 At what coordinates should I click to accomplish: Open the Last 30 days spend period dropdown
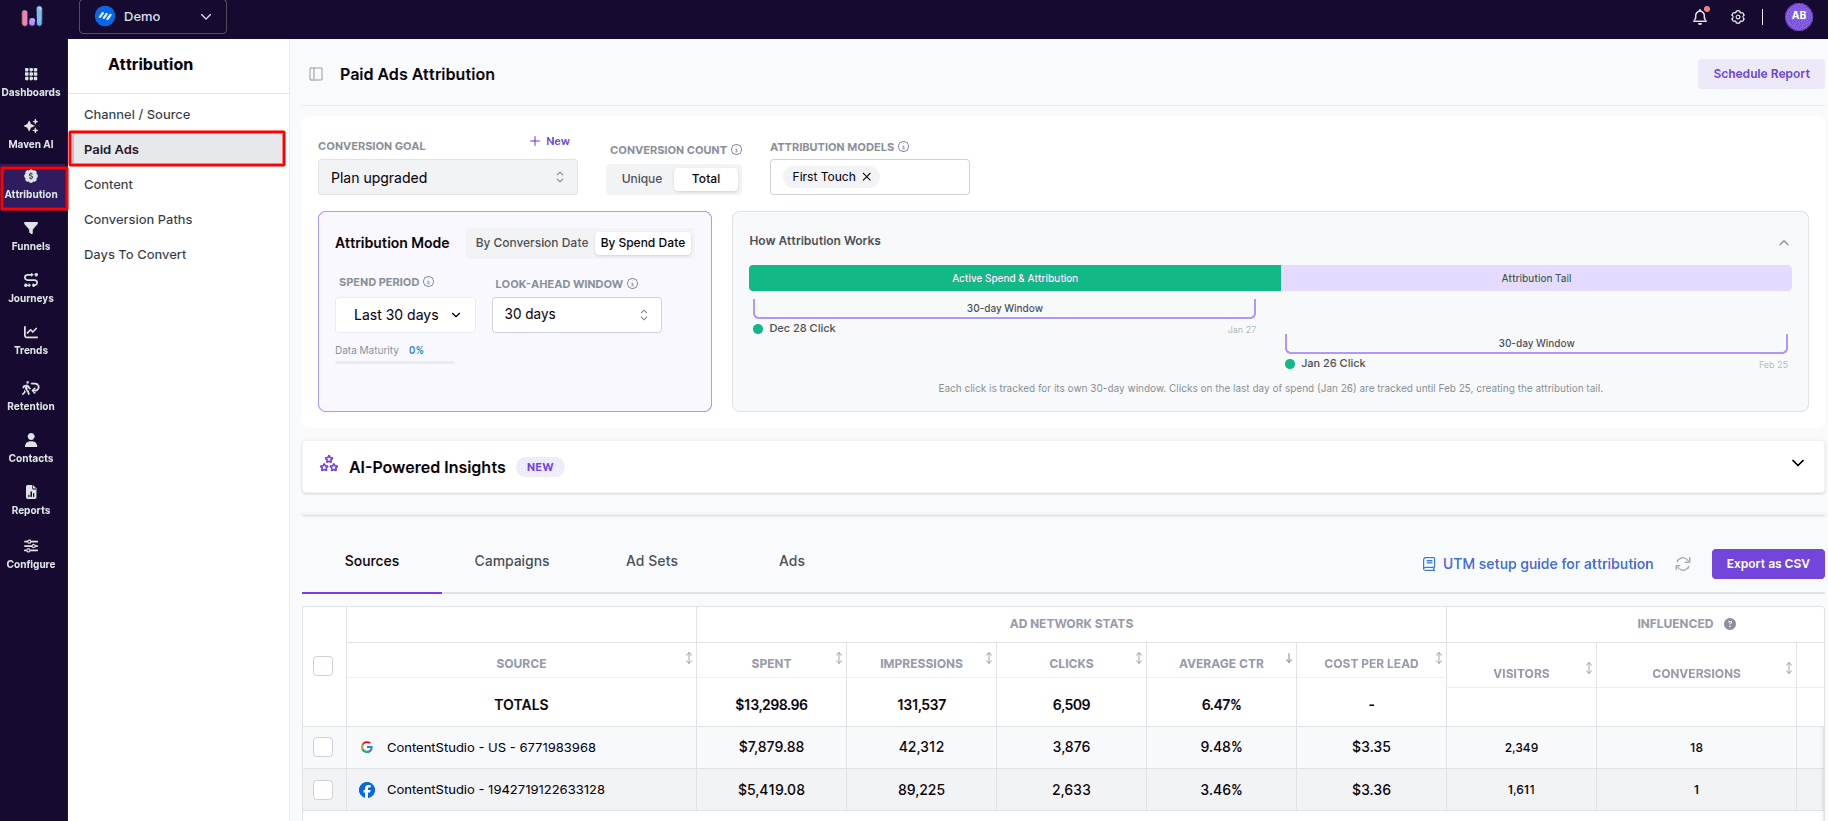[405, 315]
